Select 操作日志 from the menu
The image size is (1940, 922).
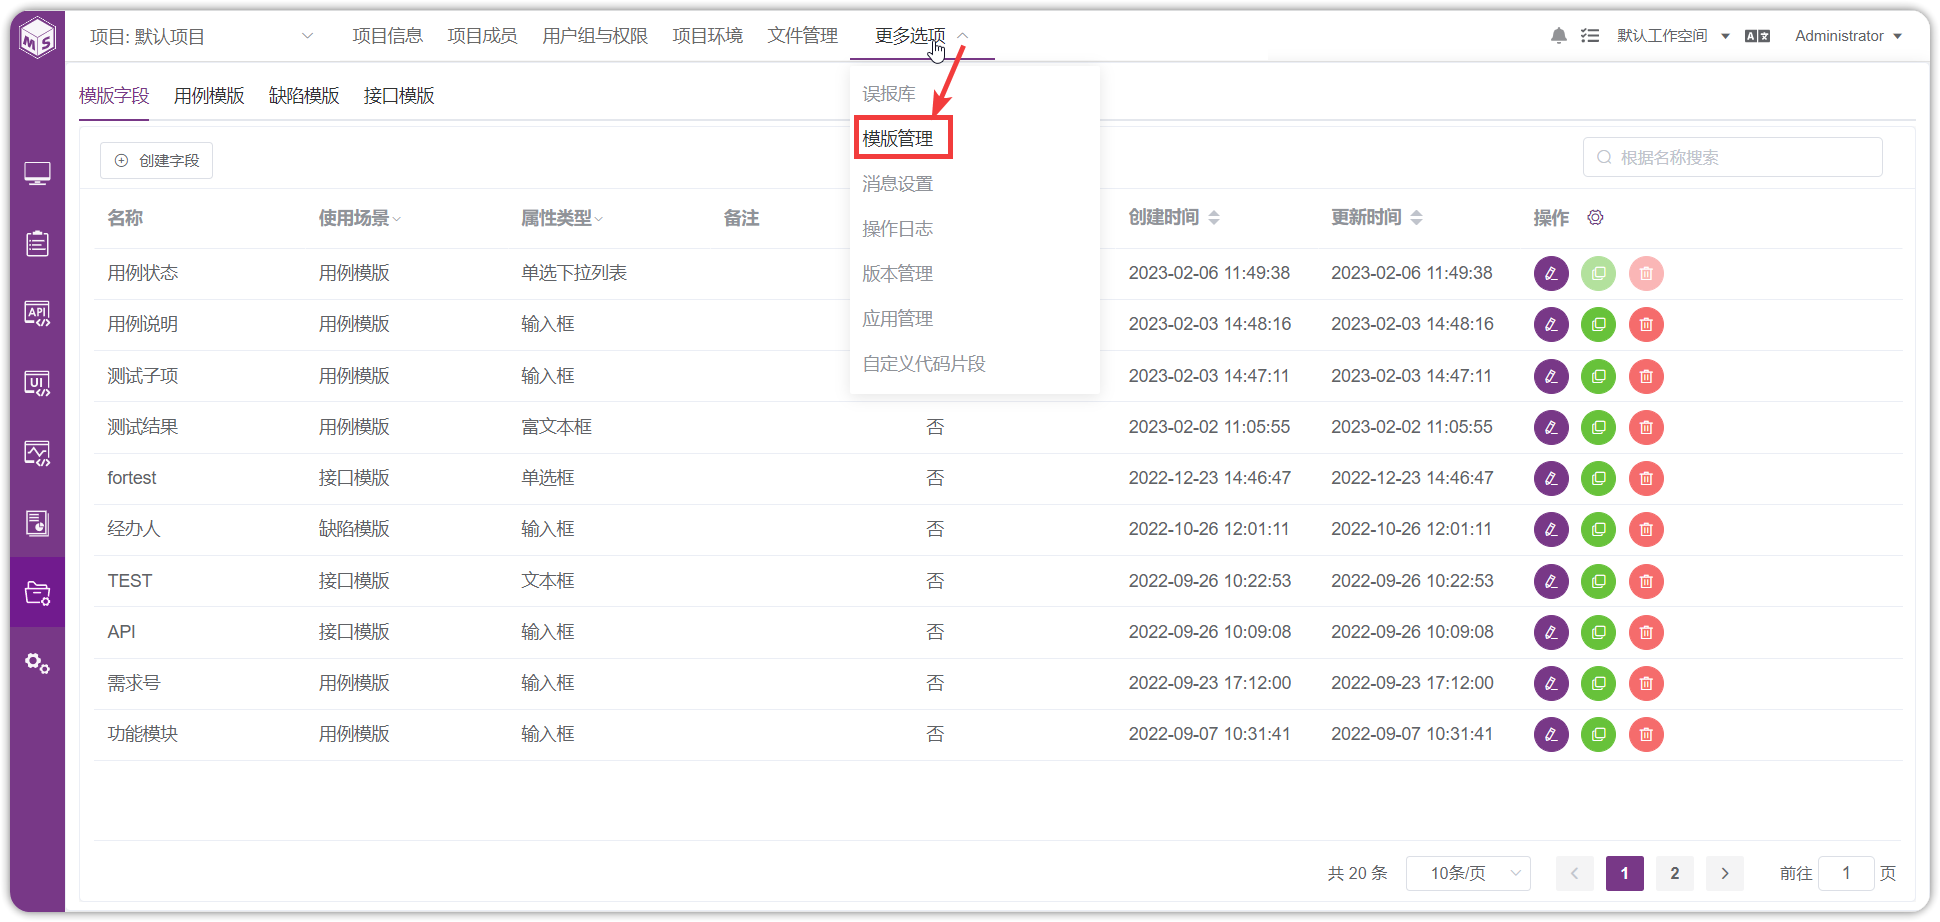(898, 229)
